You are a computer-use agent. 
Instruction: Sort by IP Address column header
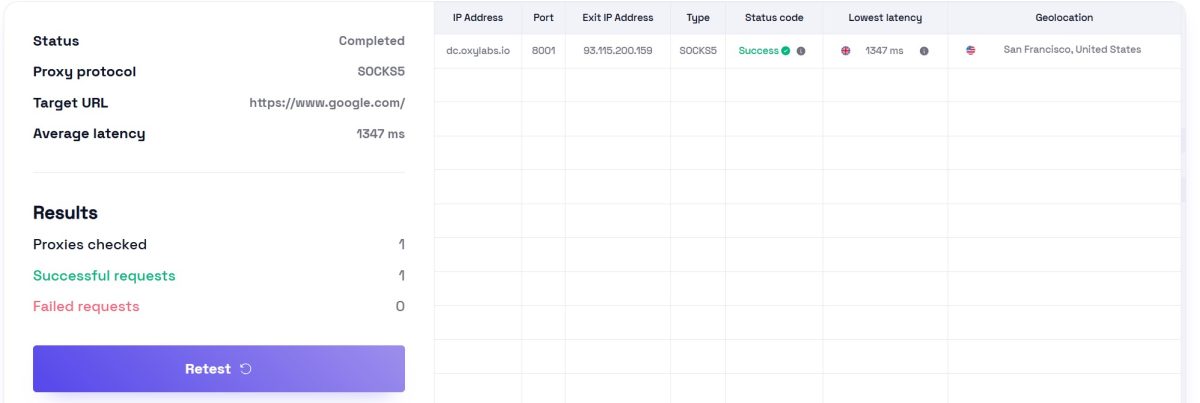click(478, 18)
